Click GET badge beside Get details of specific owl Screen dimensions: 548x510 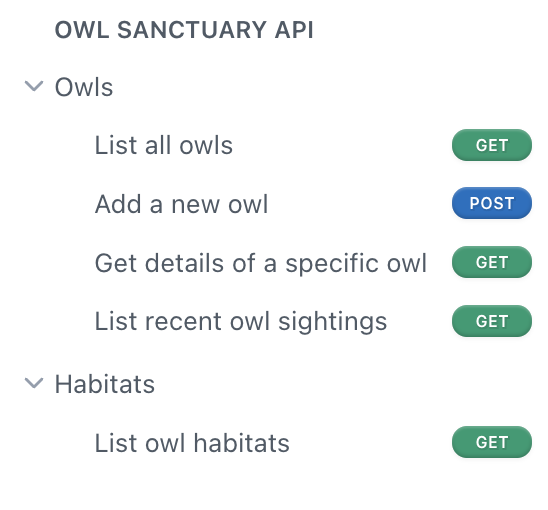492,262
